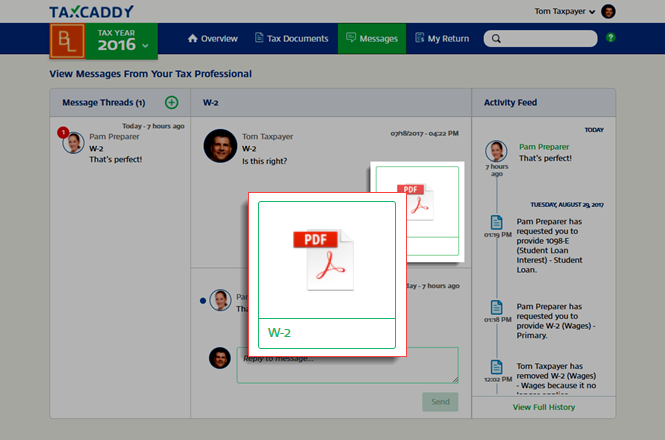Click 'That's perfect!' in the Activity Feed
665x440 pixels.
click(545, 158)
